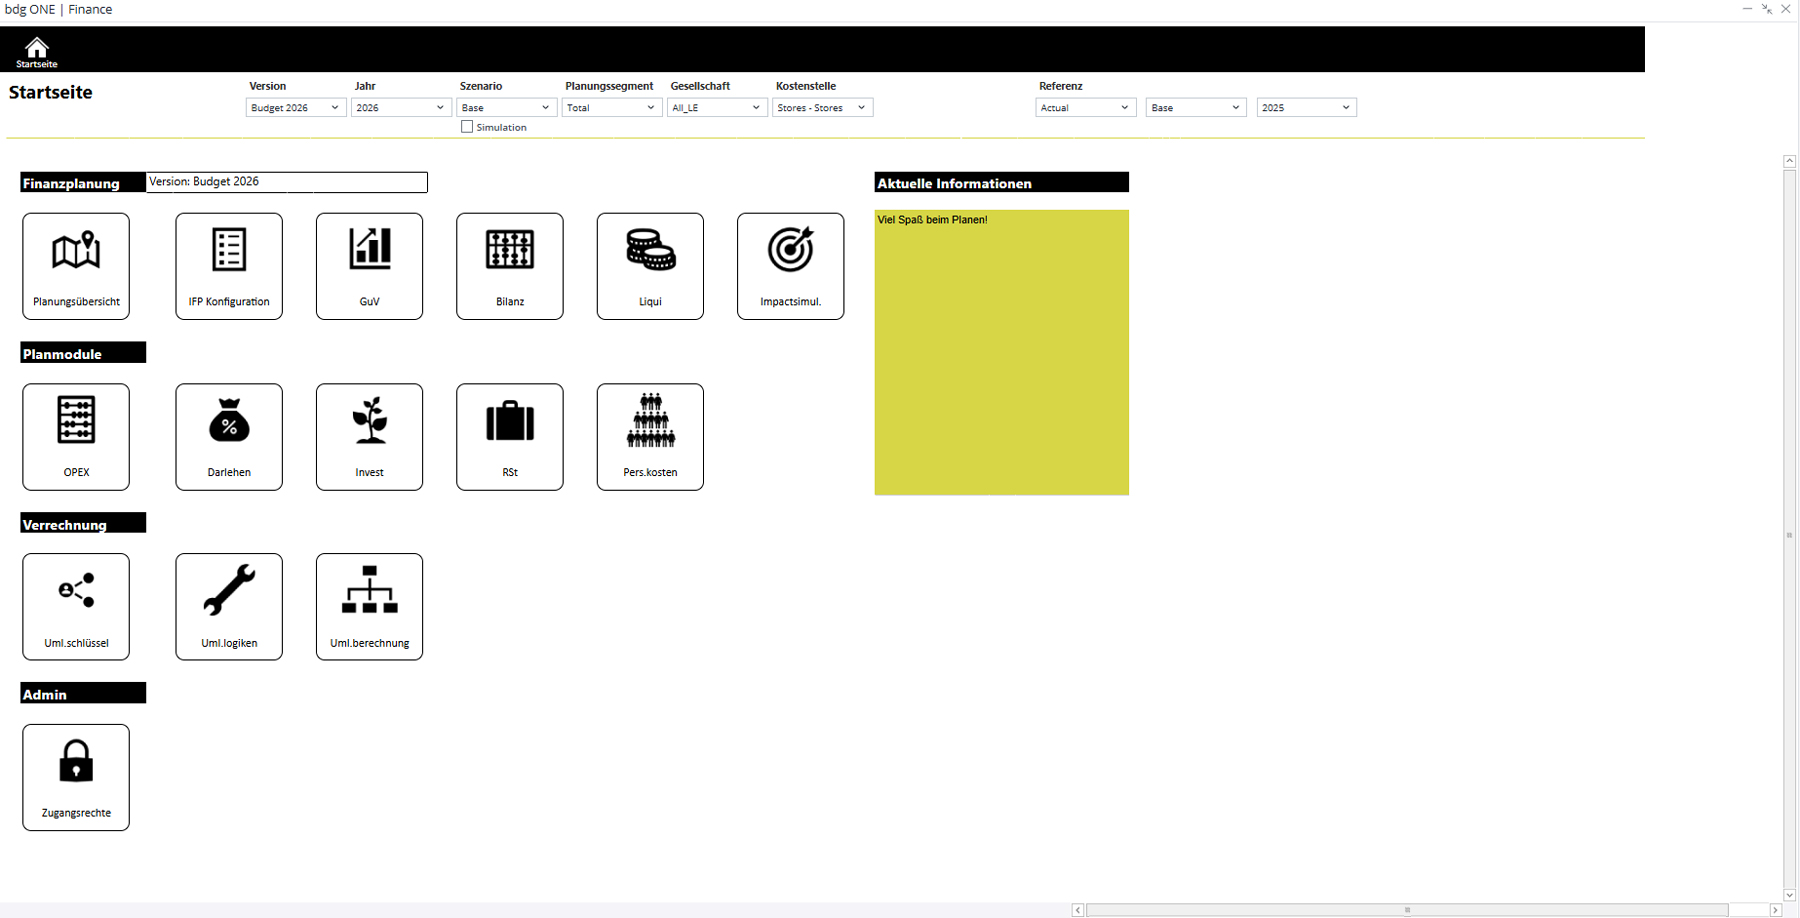Open the Invest plant icon

click(369, 437)
